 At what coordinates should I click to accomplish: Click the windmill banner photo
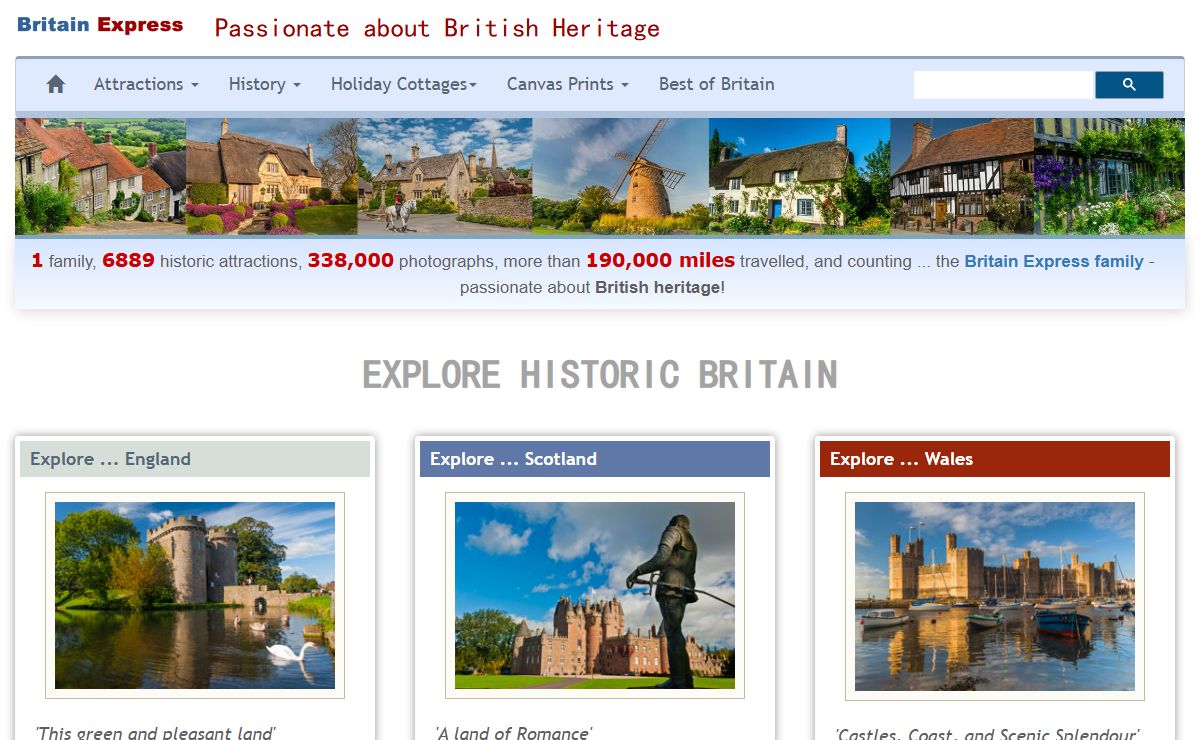click(620, 176)
